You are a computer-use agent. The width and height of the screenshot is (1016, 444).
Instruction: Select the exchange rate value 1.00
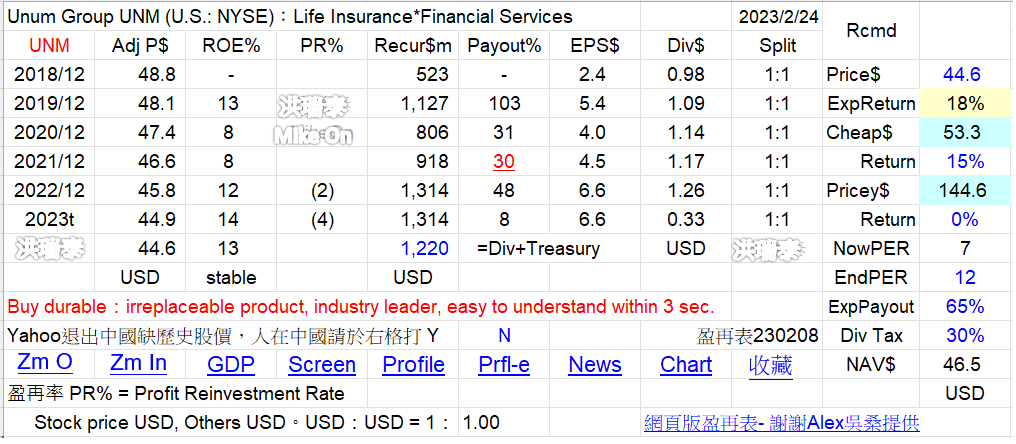tap(481, 423)
